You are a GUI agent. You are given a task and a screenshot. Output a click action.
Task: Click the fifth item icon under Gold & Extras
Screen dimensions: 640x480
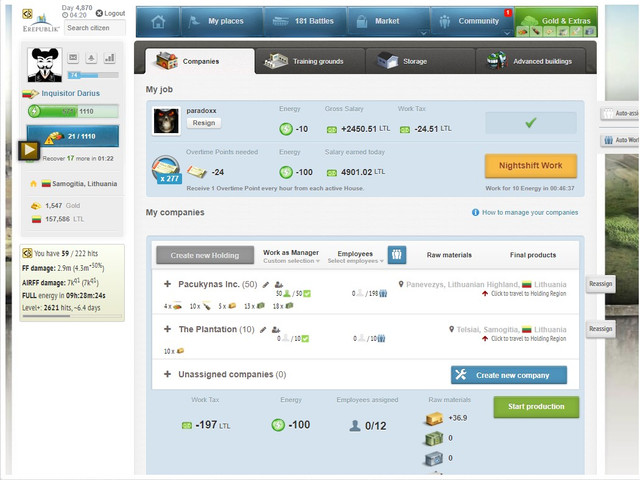(576, 31)
